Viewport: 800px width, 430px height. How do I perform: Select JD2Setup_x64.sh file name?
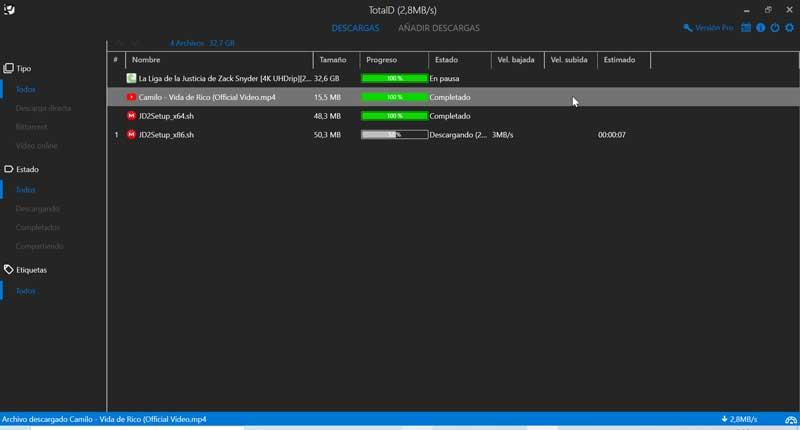click(166, 116)
